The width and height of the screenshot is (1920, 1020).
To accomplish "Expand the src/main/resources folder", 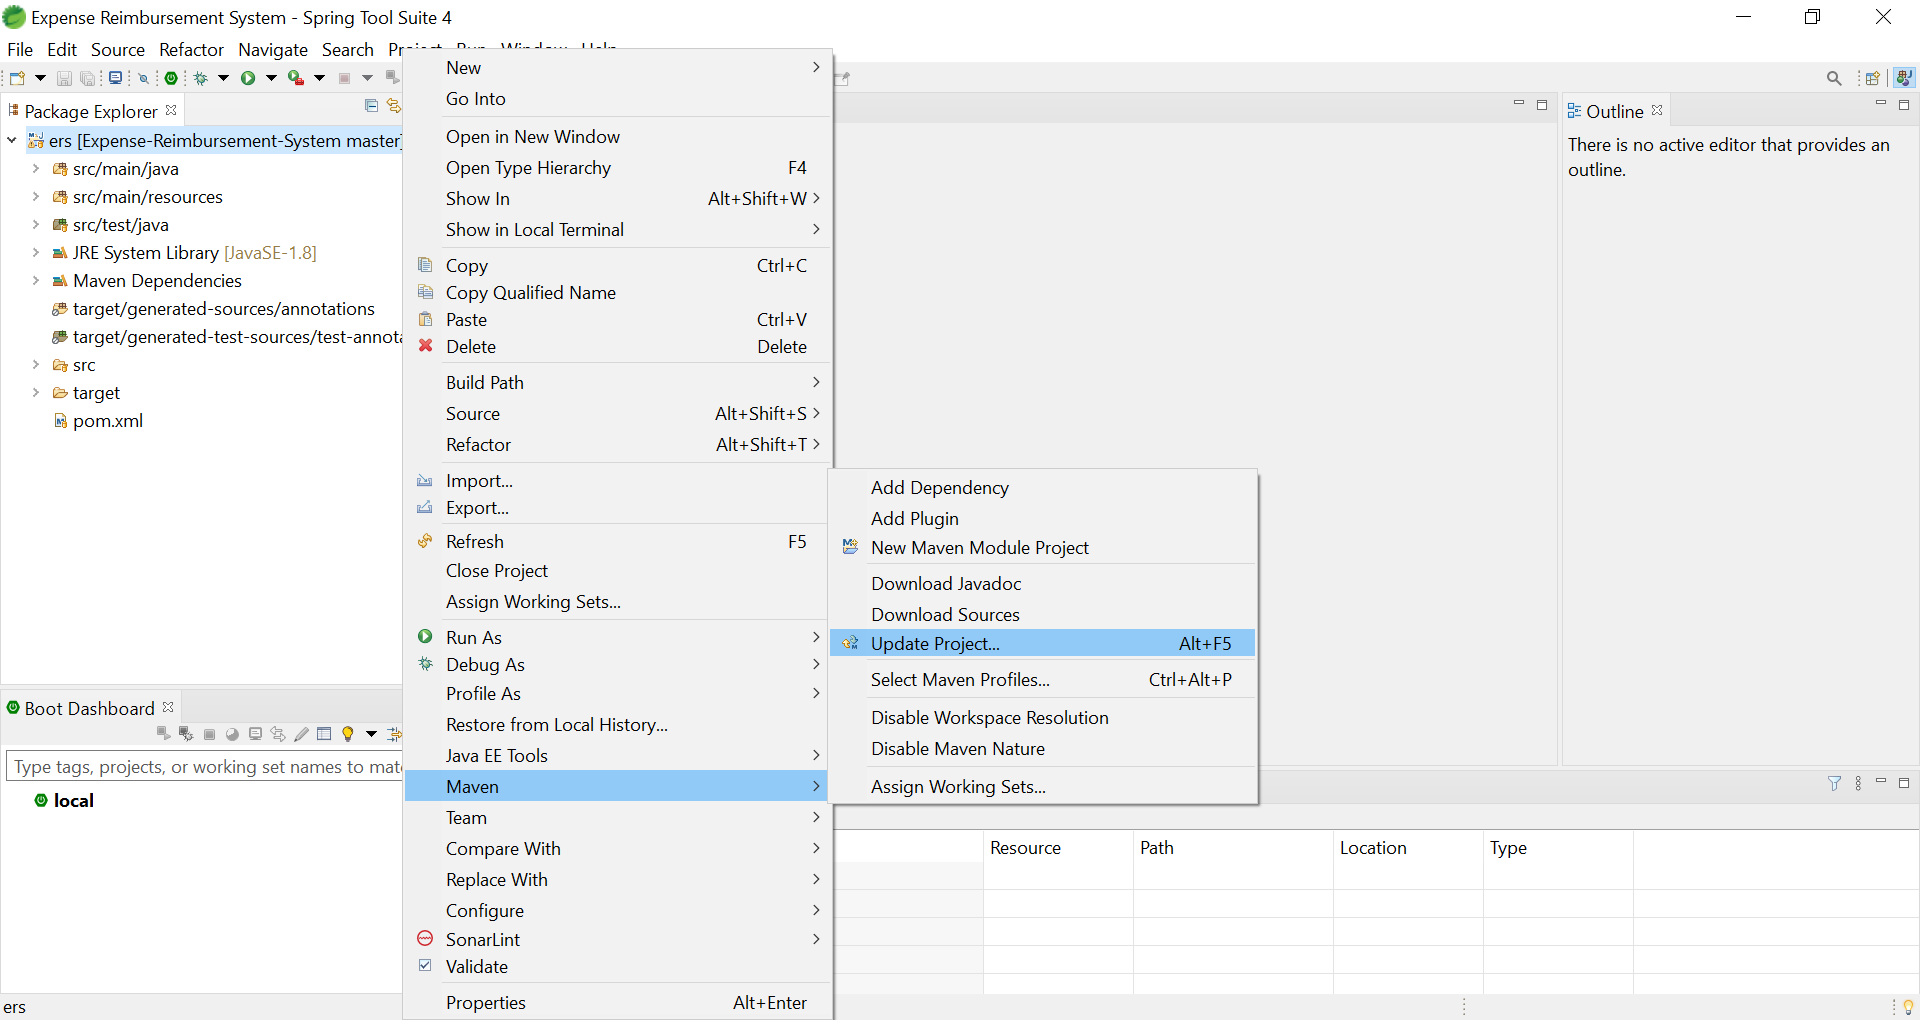I will pyautogui.click(x=36, y=197).
